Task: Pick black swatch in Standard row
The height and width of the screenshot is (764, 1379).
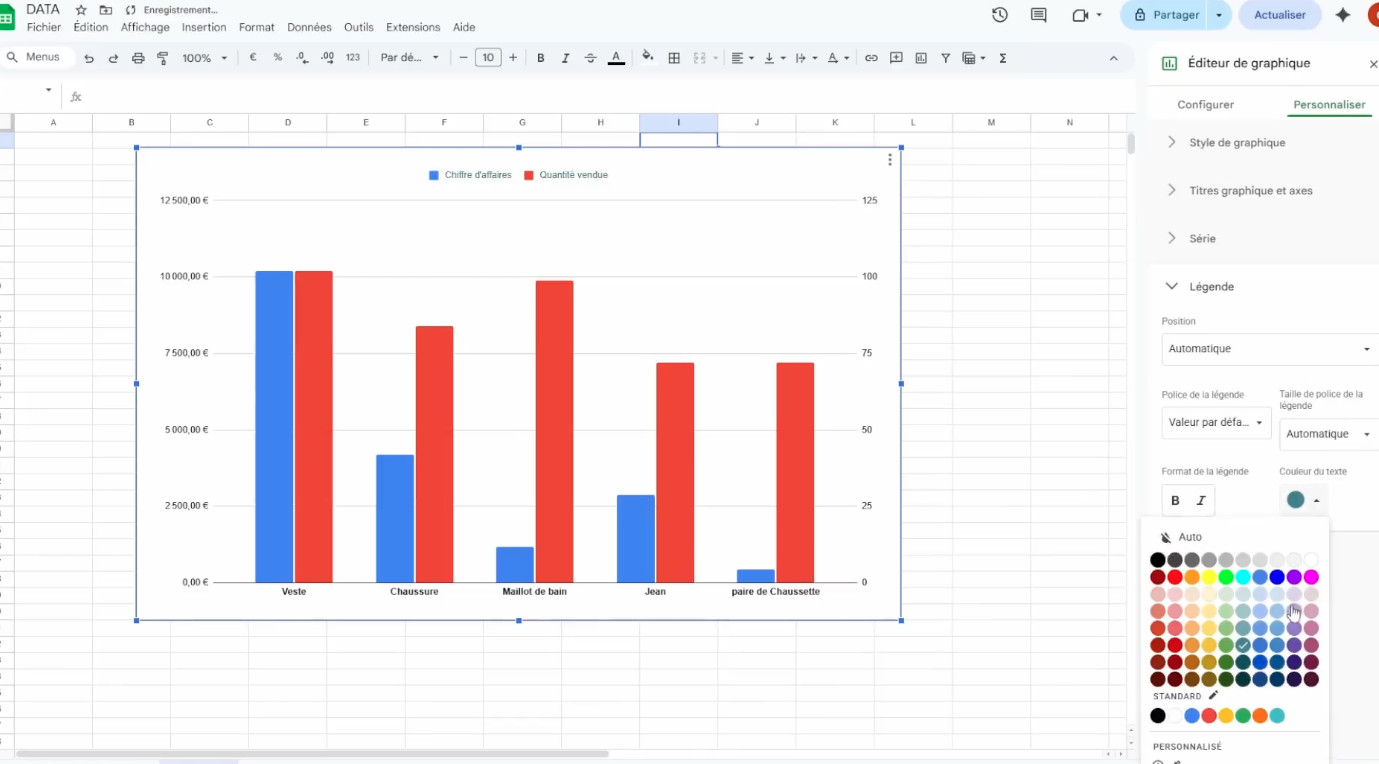Action: click(x=1158, y=715)
